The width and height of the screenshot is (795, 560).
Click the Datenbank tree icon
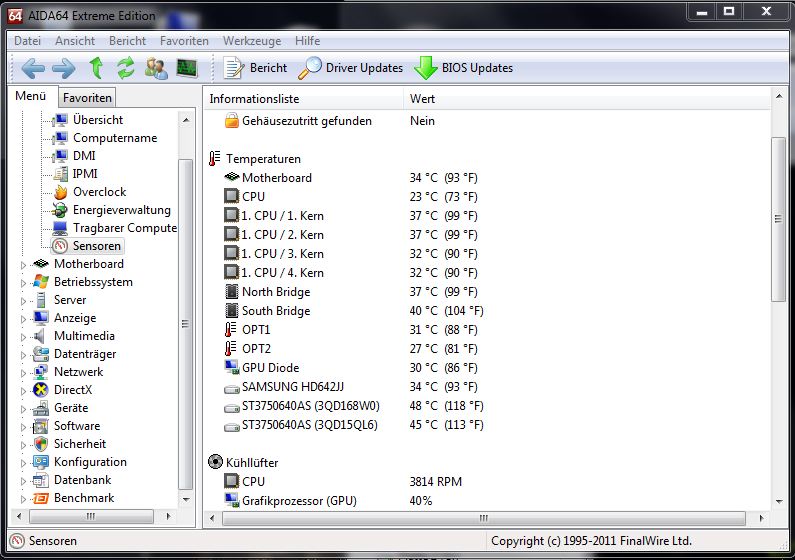[41, 480]
